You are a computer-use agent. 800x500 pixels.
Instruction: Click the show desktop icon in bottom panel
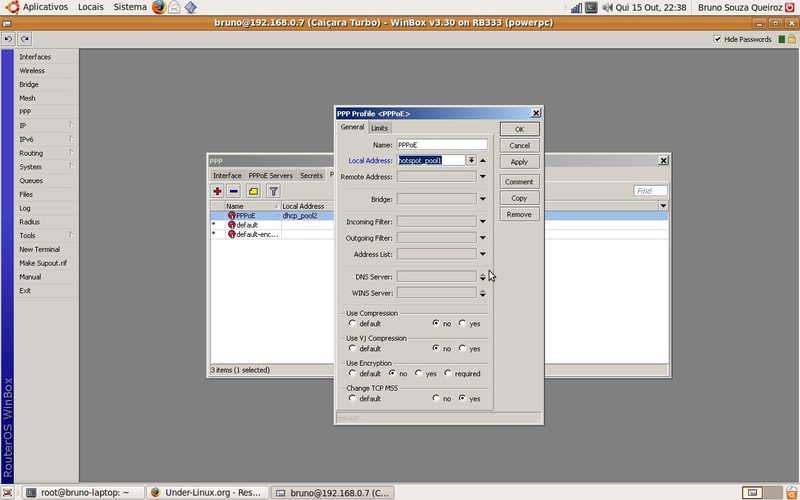[x=8, y=492]
